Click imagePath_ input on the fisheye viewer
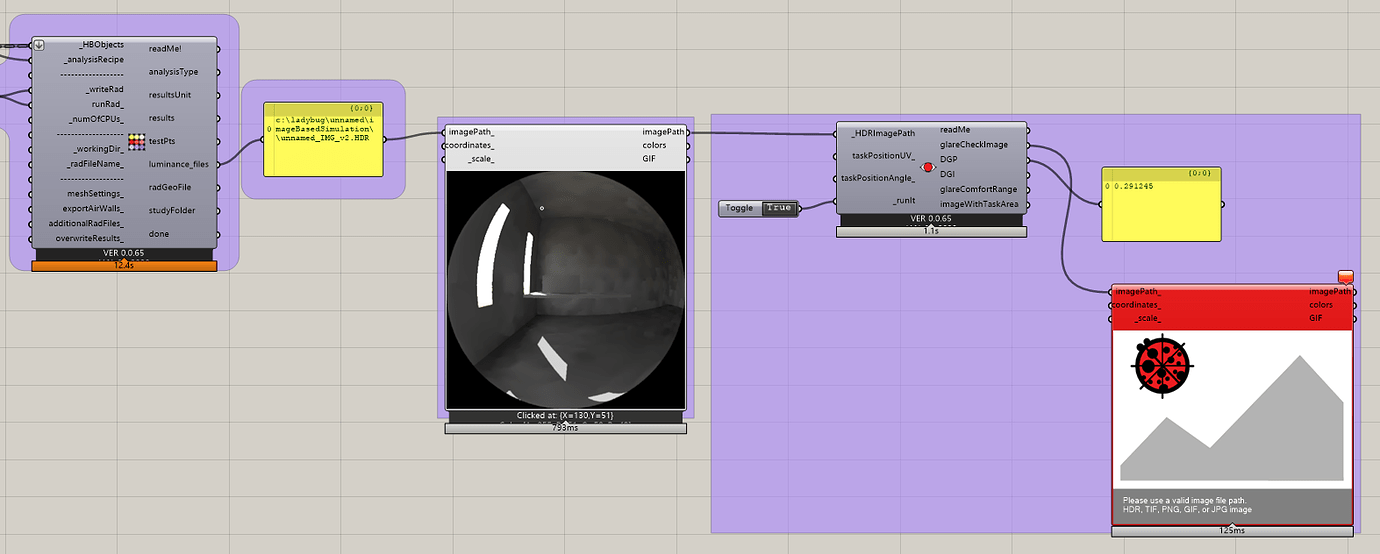Viewport: 1380px width, 554px height. coord(472,132)
